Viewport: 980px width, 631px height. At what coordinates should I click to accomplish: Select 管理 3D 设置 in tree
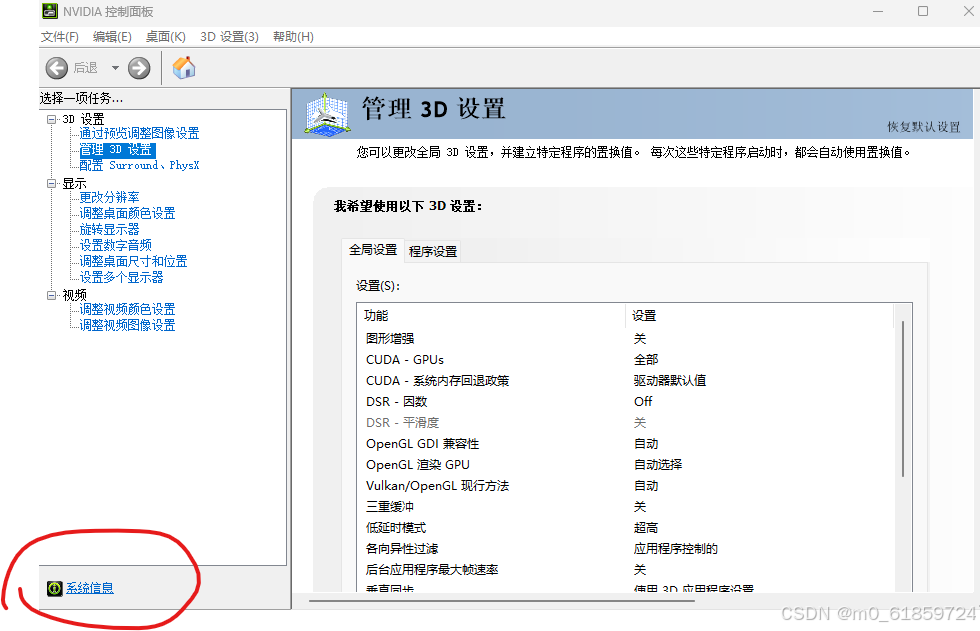(x=117, y=150)
